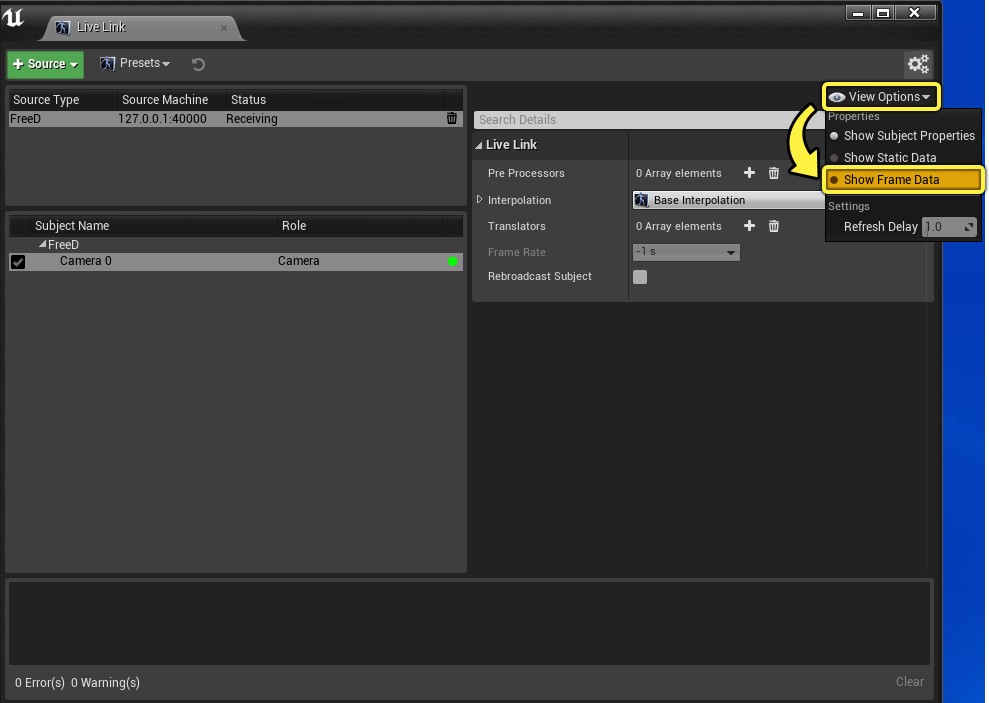Select the Camera 0 subject row
The width and height of the screenshot is (989, 703).
[x=236, y=262]
